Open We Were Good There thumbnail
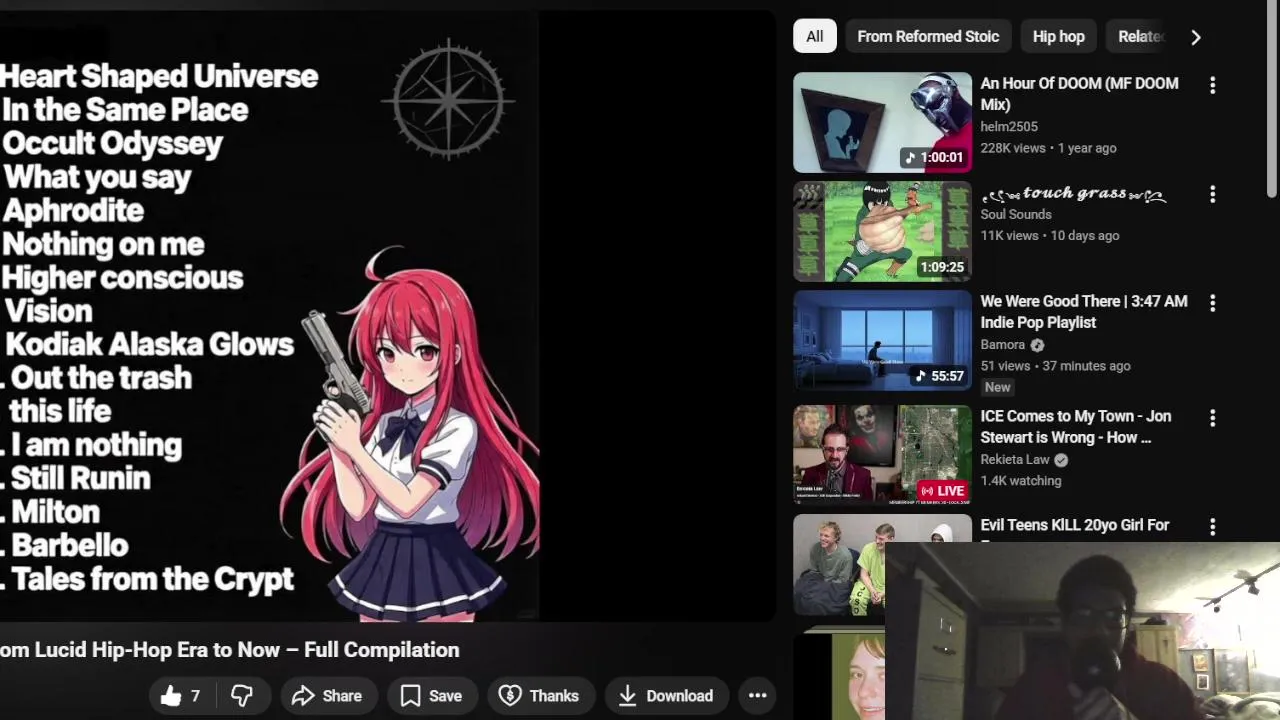The width and height of the screenshot is (1280, 720). [x=882, y=340]
